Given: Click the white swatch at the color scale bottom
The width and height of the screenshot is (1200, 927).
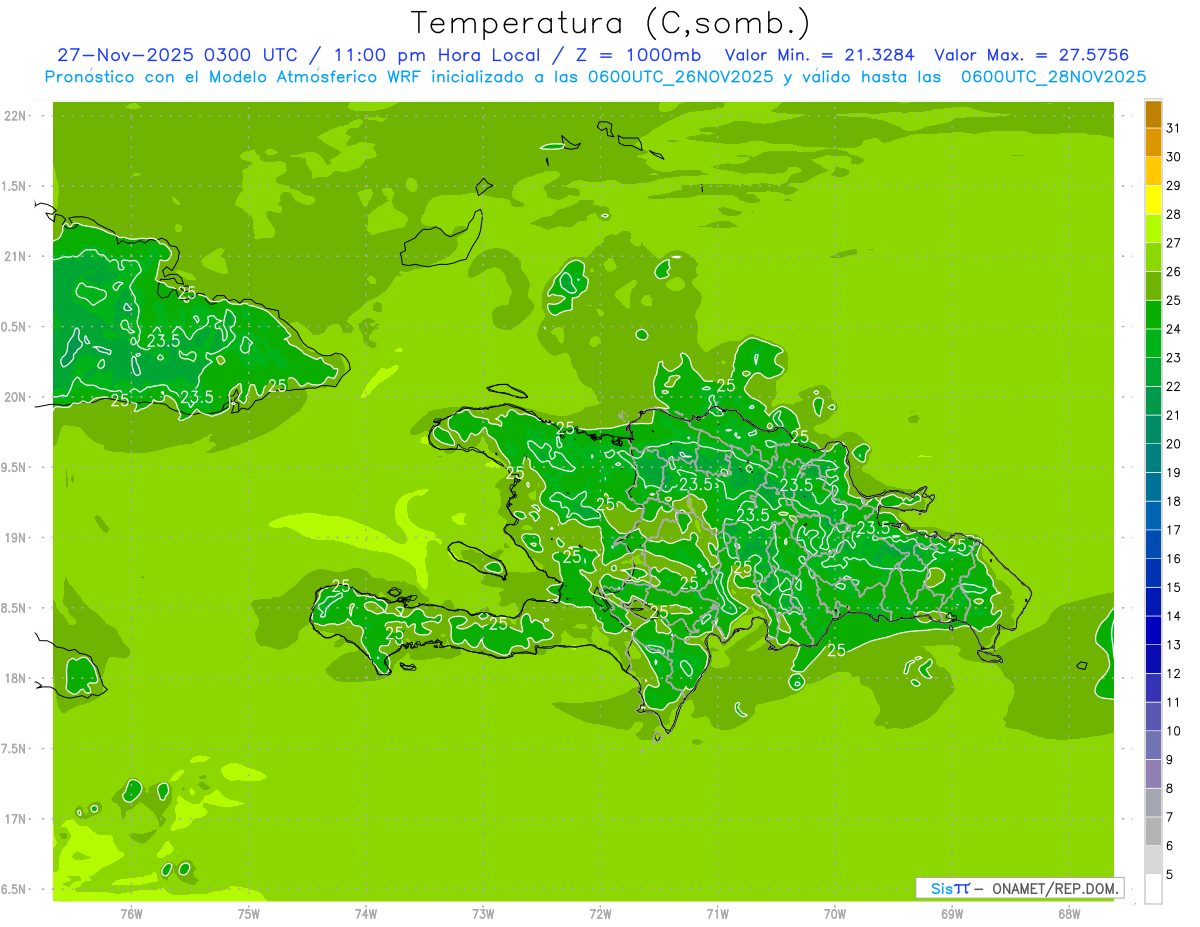Looking at the screenshot, I should coord(1153,888).
